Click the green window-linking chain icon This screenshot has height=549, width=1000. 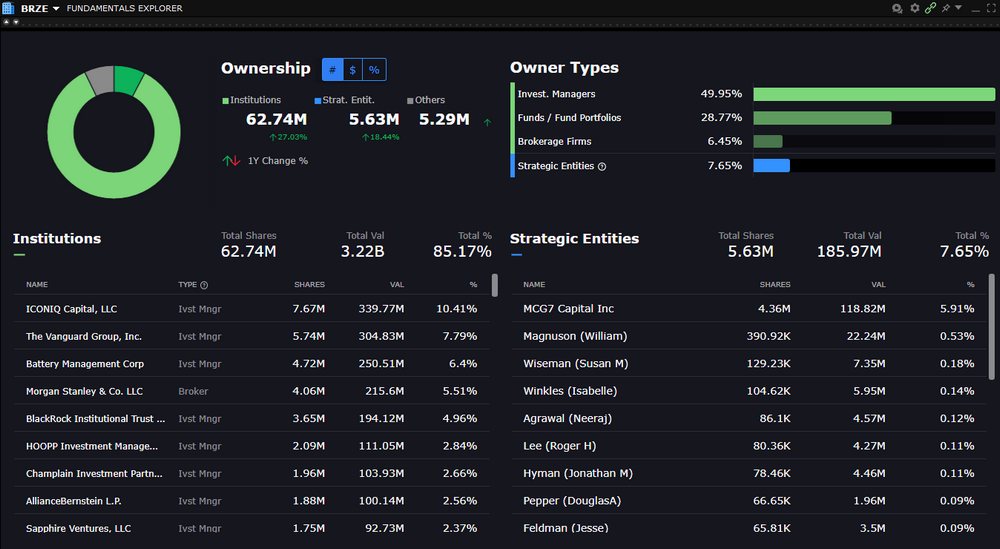(x=930, y=8)
